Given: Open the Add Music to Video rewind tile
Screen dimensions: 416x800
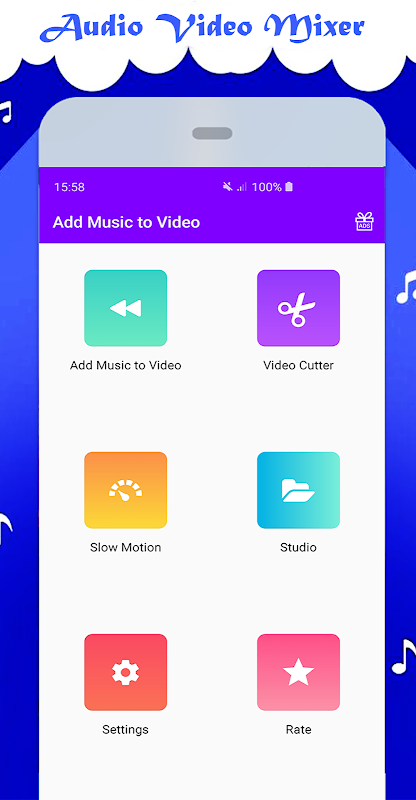Looking at the screenshot, I should pyautogui.click(x=126, y=308).
